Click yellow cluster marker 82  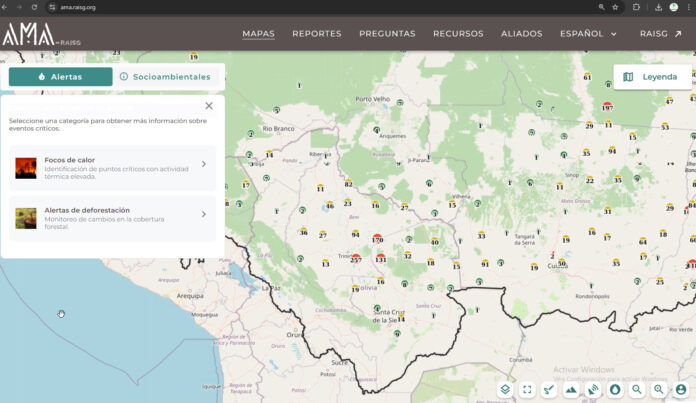pos(348,183)
